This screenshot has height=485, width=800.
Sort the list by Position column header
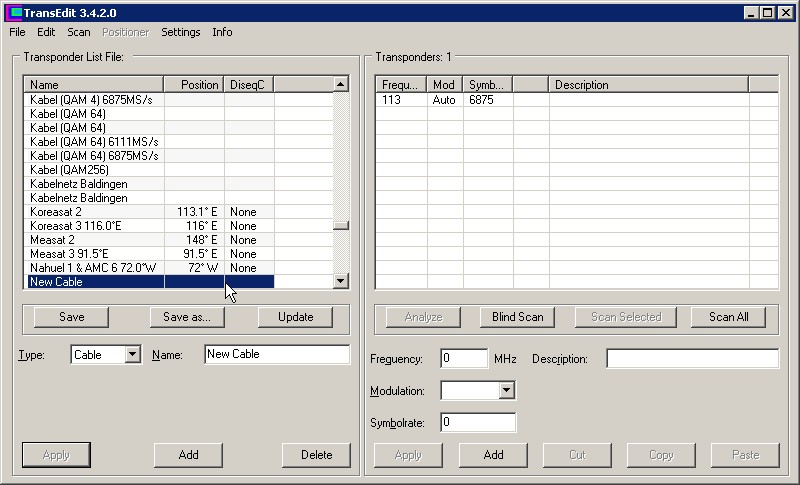(x=194, y=85)
